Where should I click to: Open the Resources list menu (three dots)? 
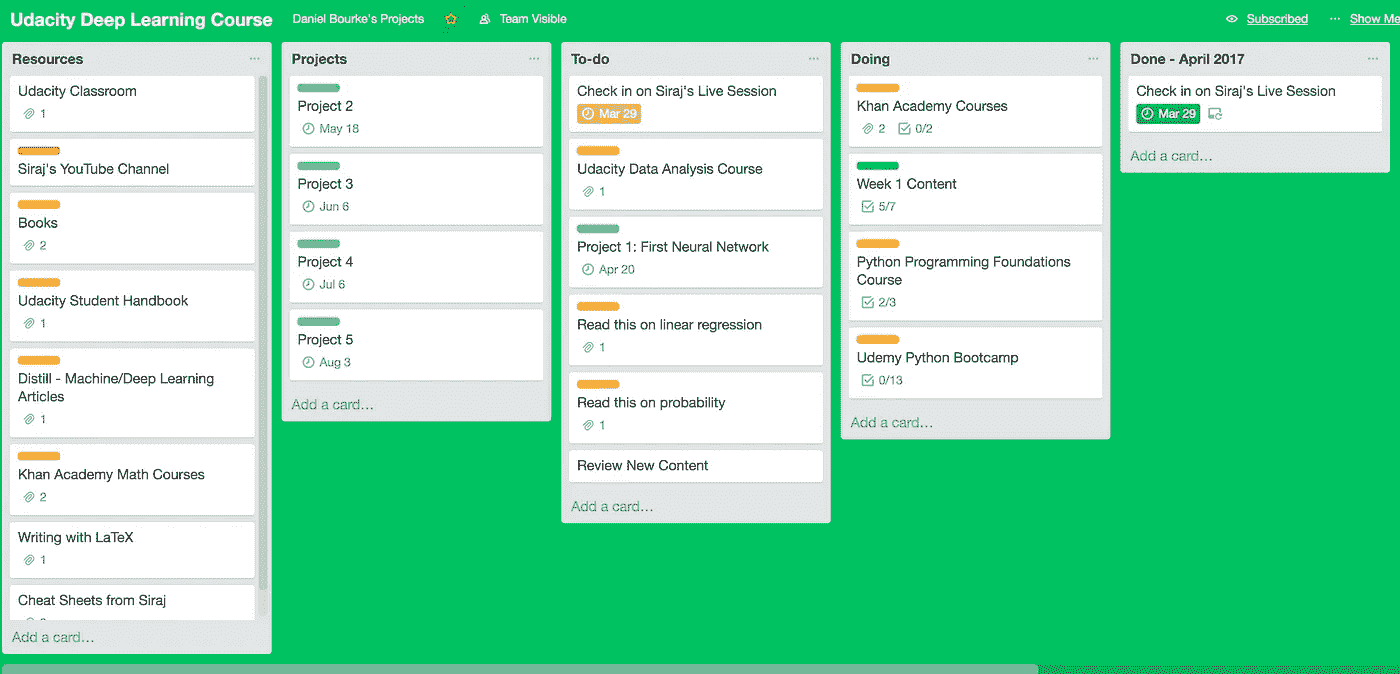255,59
